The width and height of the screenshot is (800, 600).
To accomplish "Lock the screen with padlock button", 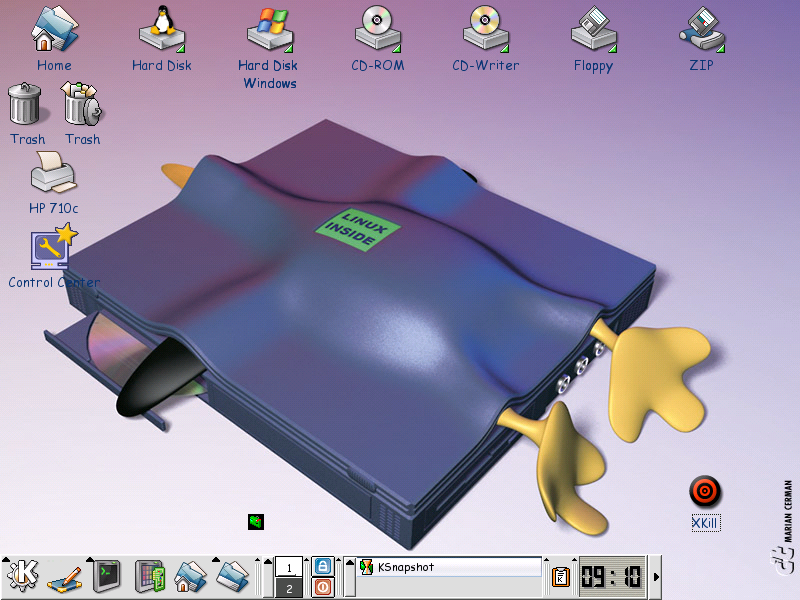I will [x=322, y=566].
